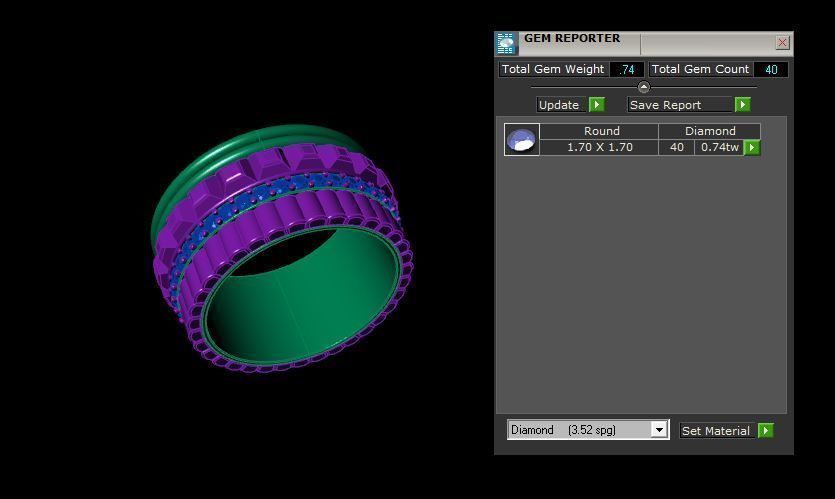Click the Save Report button label
Viewport: 835px width, 499px height.
(680, 105)
